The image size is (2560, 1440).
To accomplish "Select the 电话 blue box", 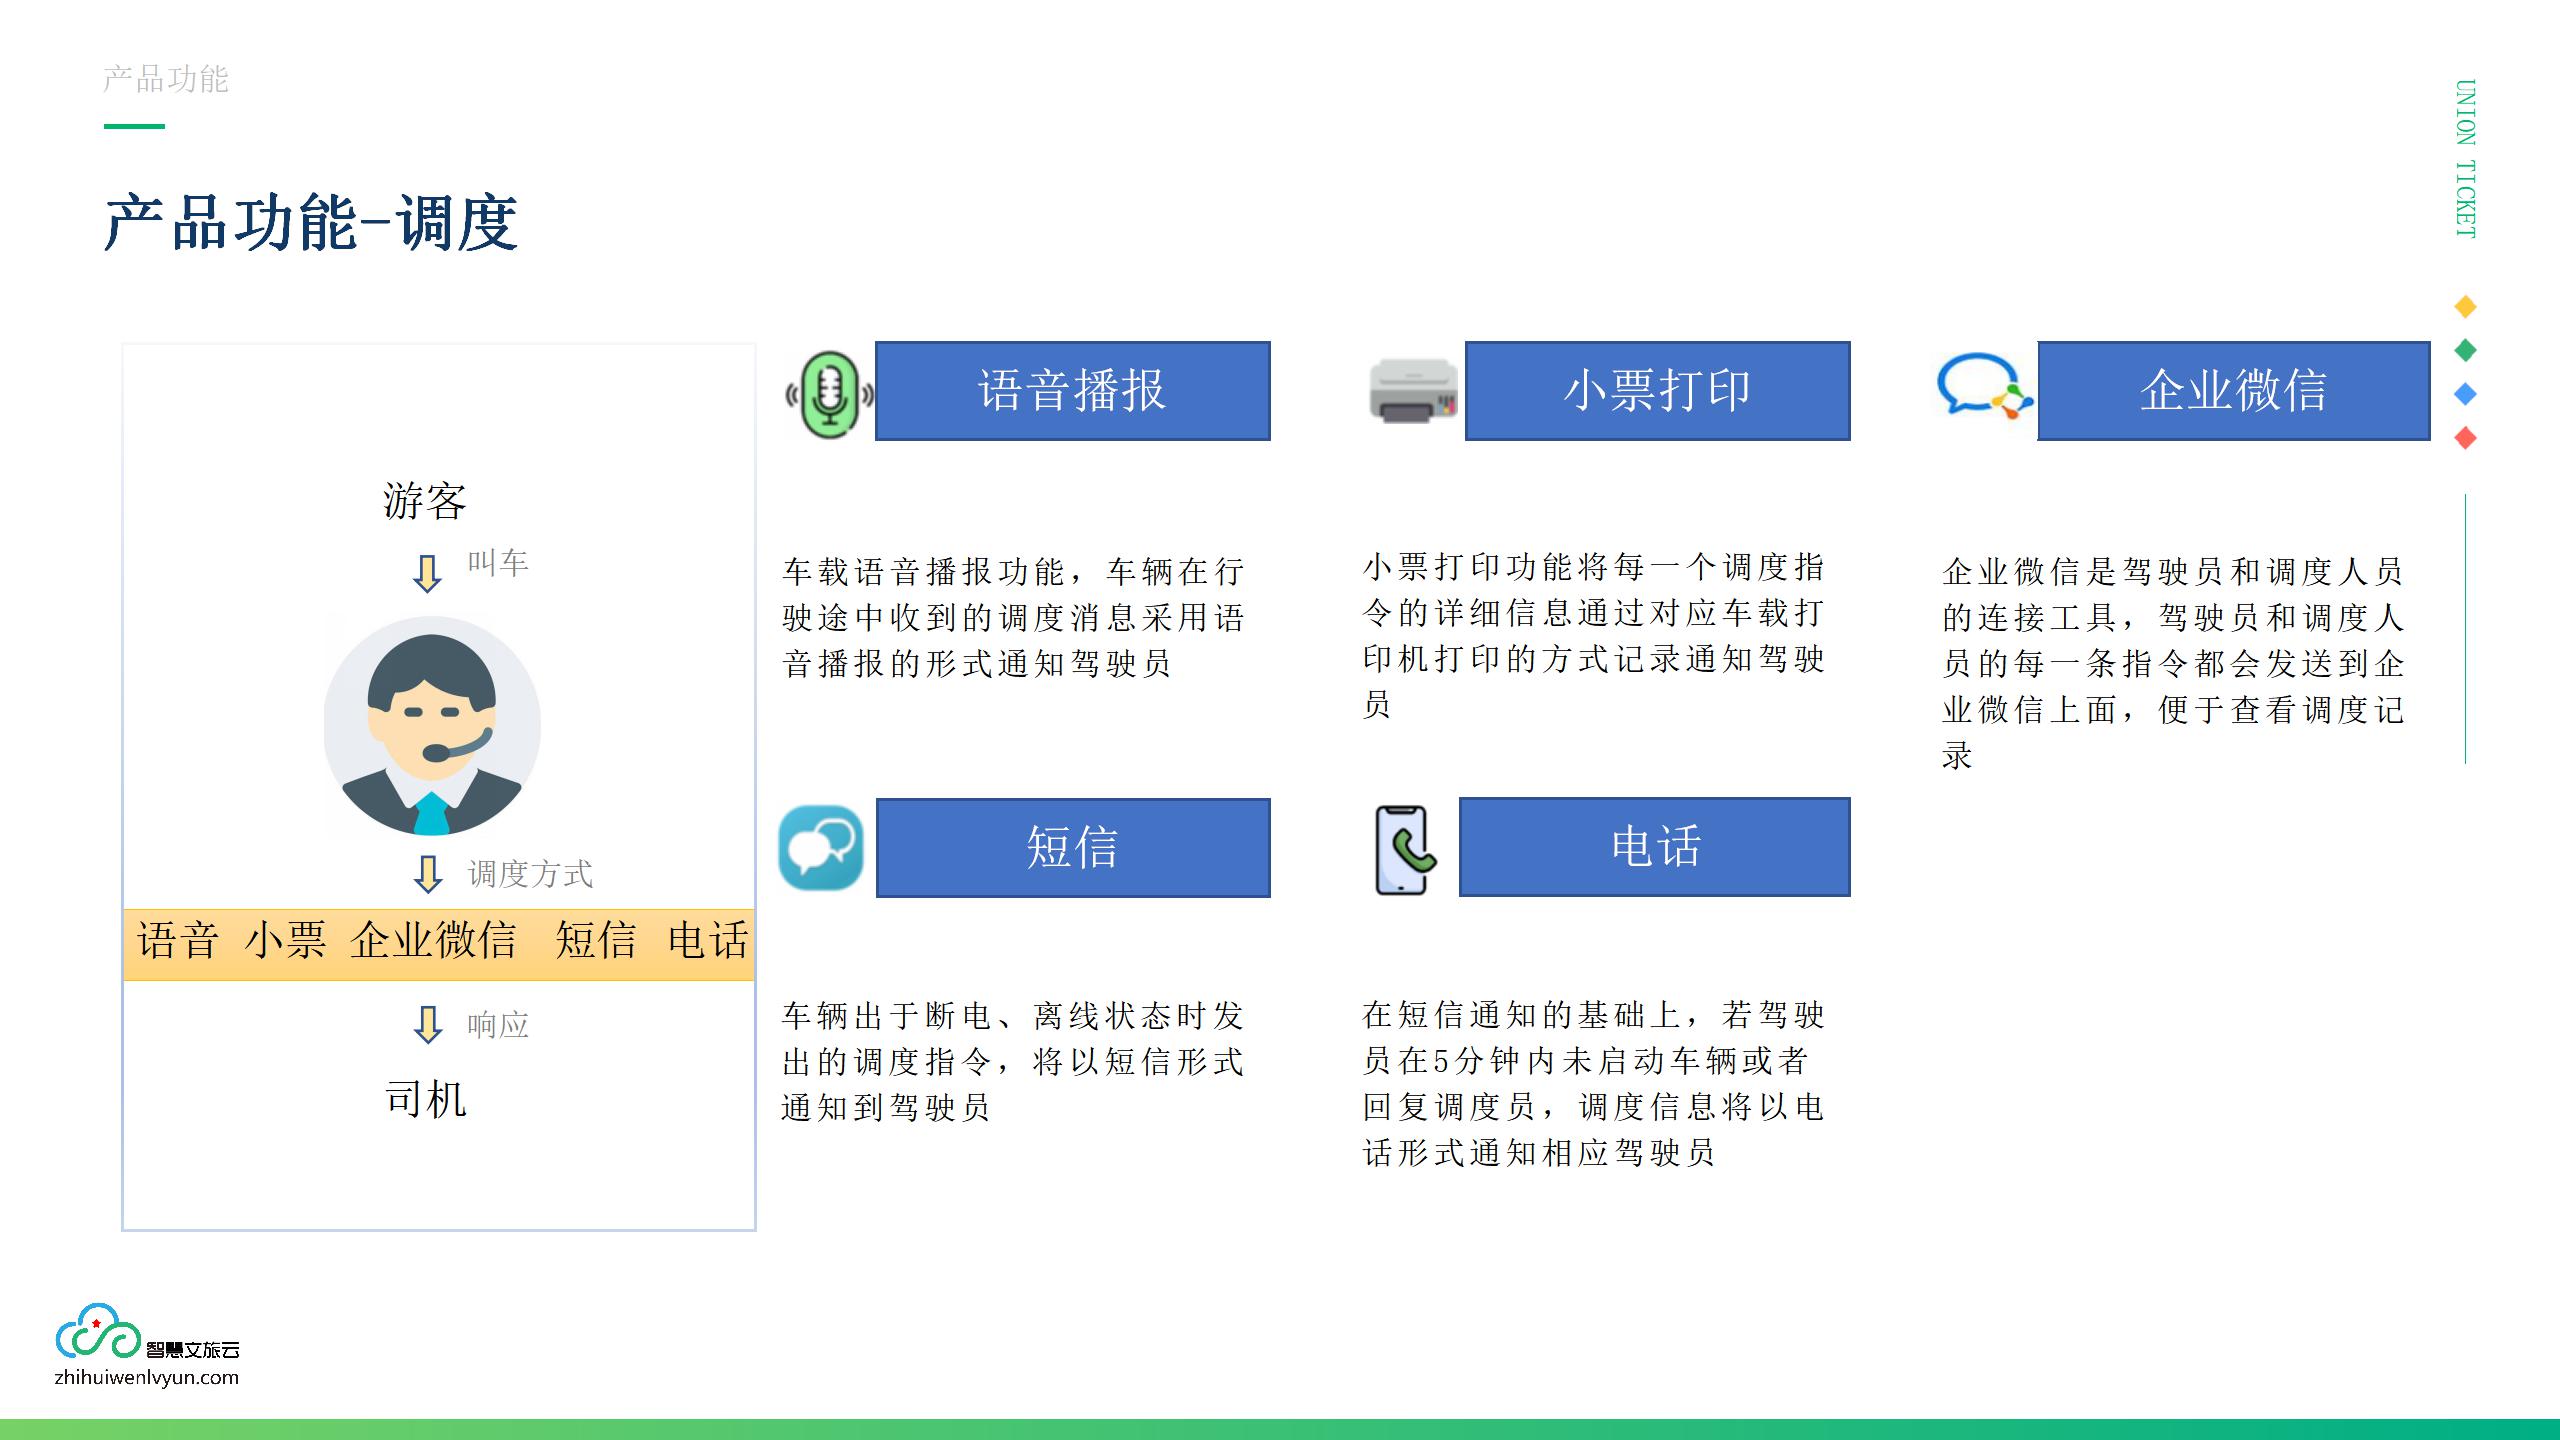I will pos(1655,847).
